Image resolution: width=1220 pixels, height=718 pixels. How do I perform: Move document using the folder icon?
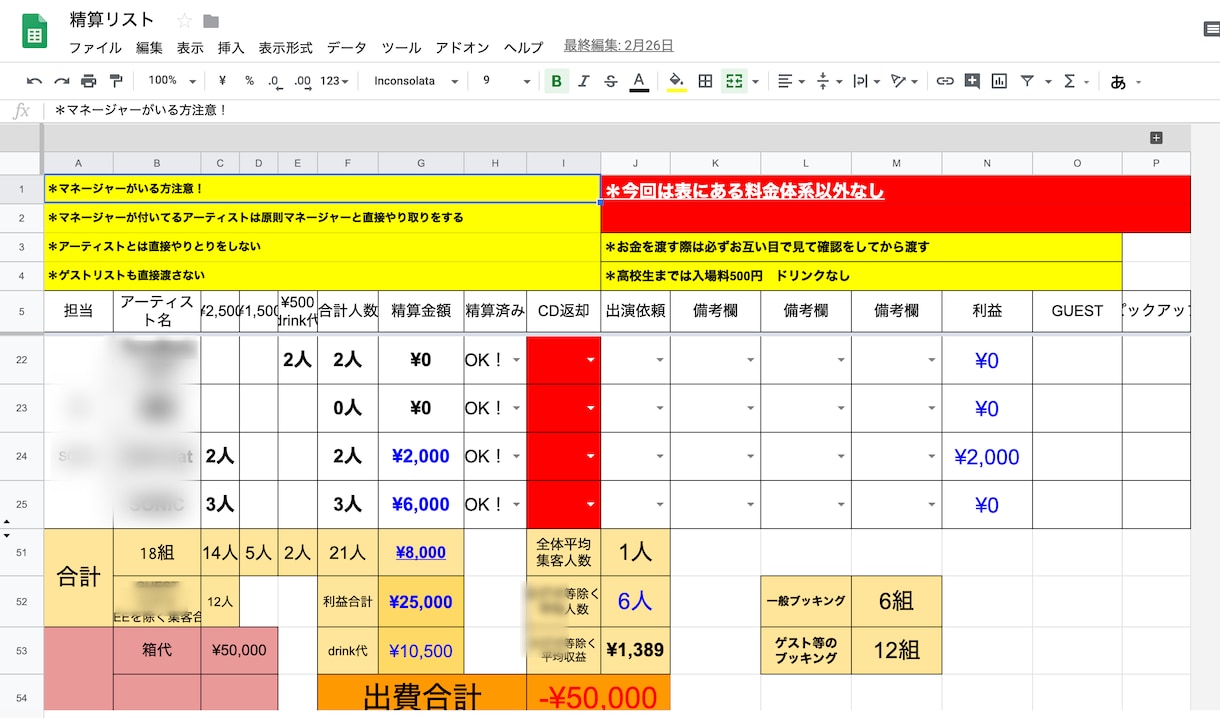pyautogui.click(x=211, y=21)
